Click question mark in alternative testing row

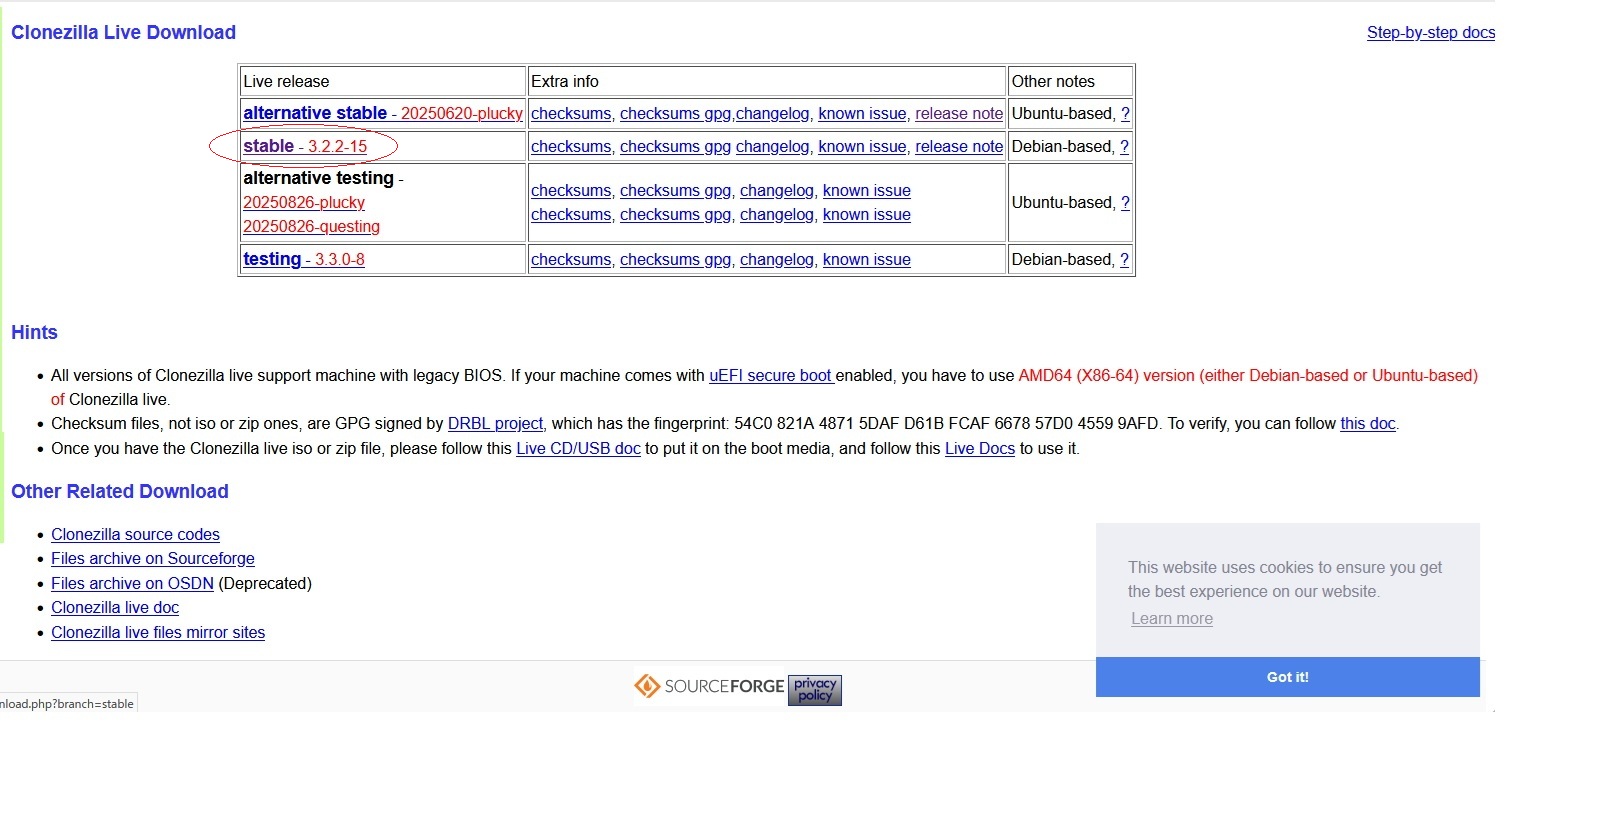tap(1125, 203)
